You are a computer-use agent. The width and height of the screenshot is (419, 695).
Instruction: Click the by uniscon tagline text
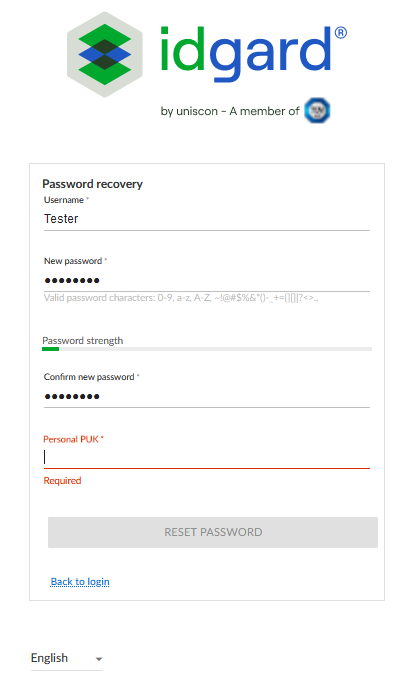(x=230, y=111)
